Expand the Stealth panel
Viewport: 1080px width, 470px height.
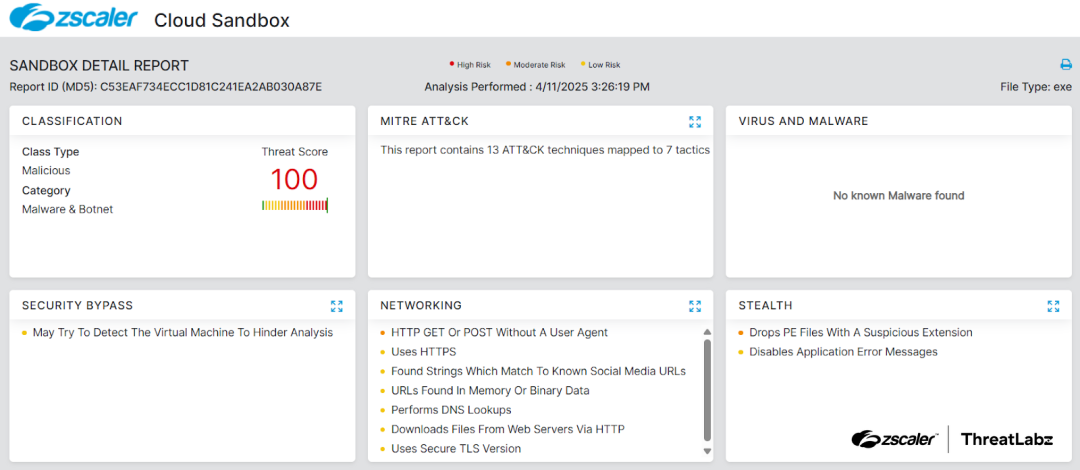pyautogui.click(x=1053, y=306)
